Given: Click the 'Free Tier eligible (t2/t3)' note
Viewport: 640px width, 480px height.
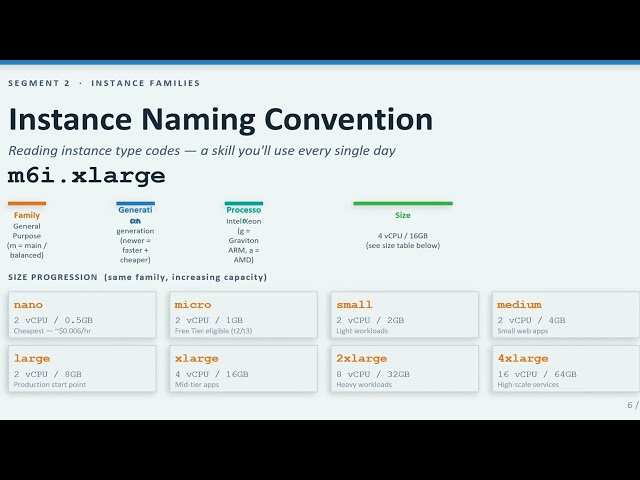Looking at the screenshot, I should click(213, 331).
